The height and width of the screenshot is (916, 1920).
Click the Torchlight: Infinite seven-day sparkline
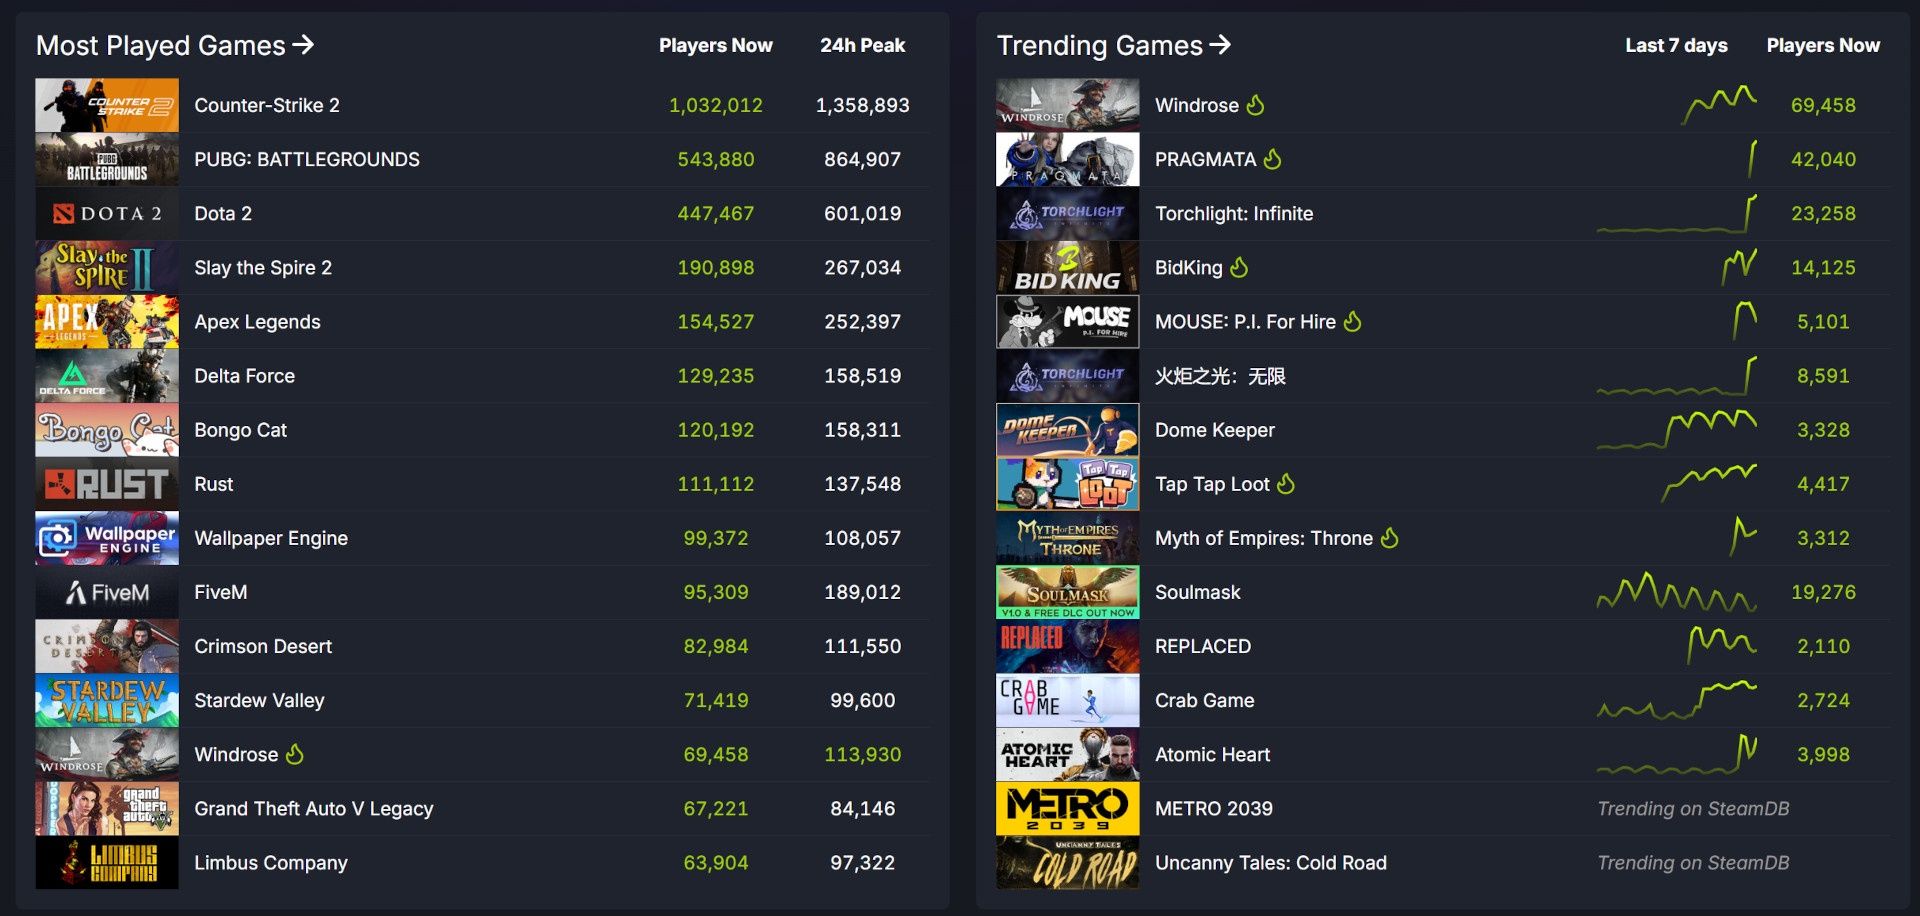tap(1677, 213)
